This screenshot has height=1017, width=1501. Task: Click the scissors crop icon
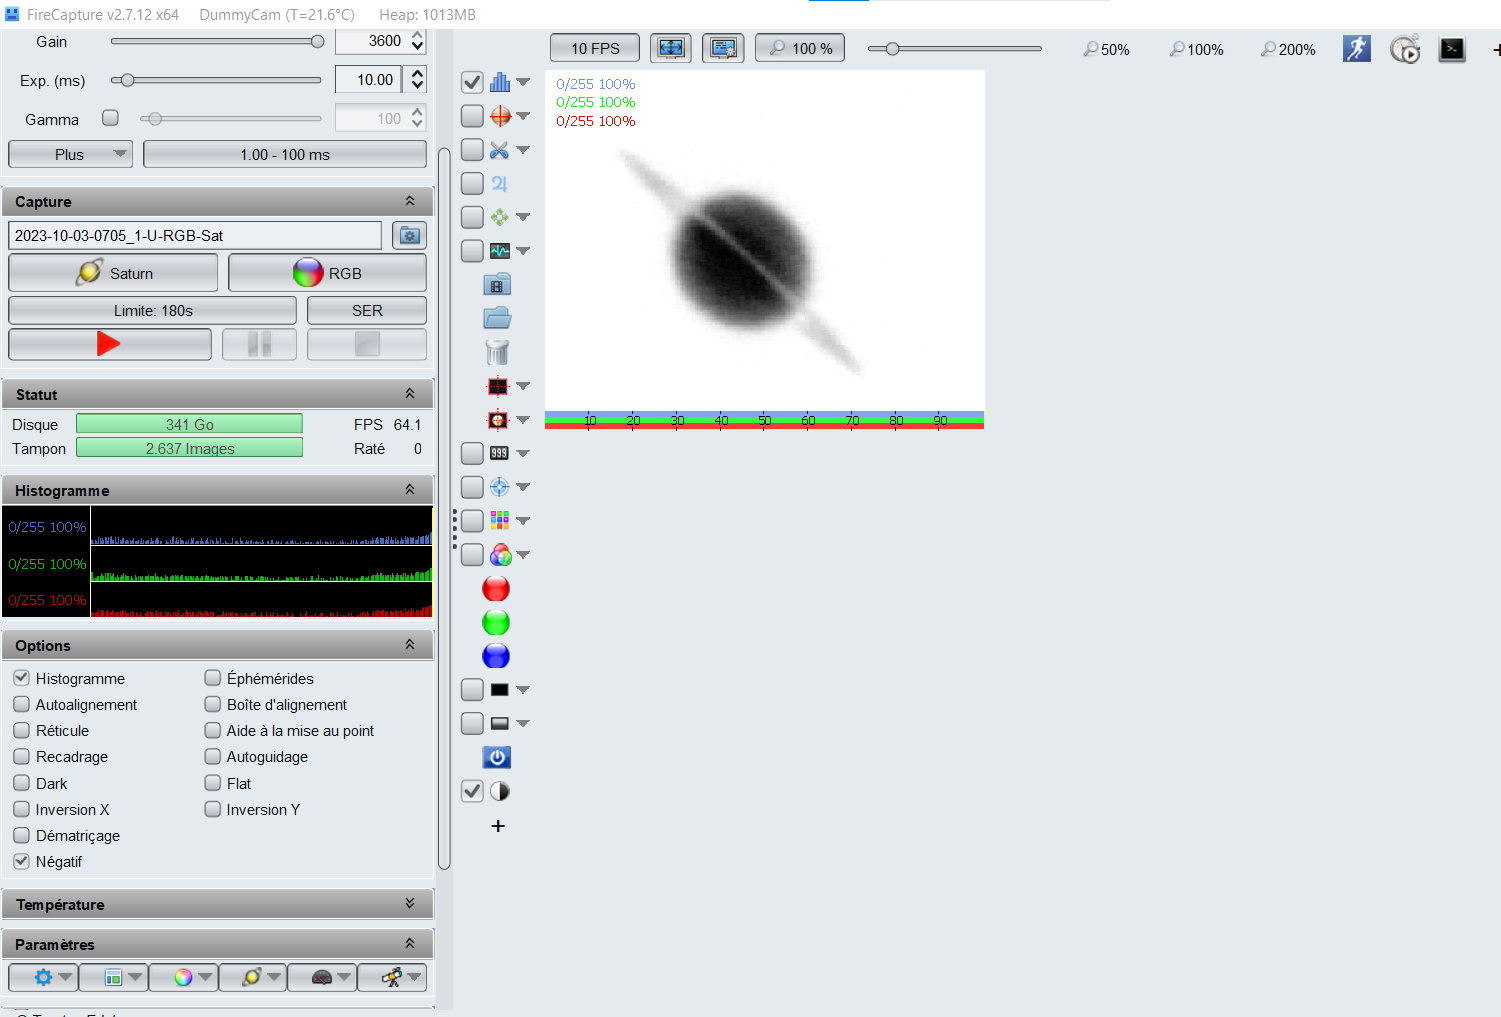[x=499, y=150]
